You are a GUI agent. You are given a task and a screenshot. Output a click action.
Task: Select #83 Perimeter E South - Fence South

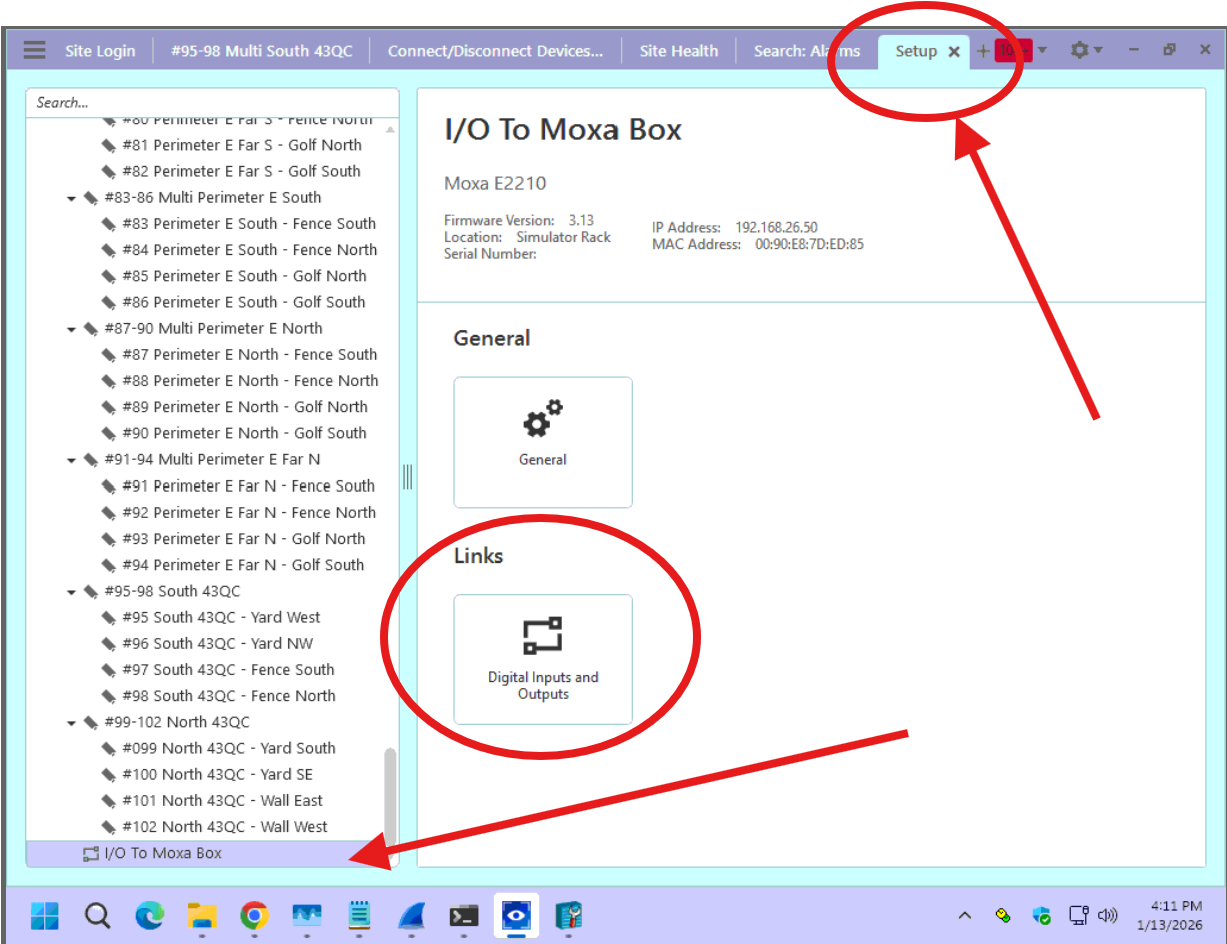click(x=249, y=223)
